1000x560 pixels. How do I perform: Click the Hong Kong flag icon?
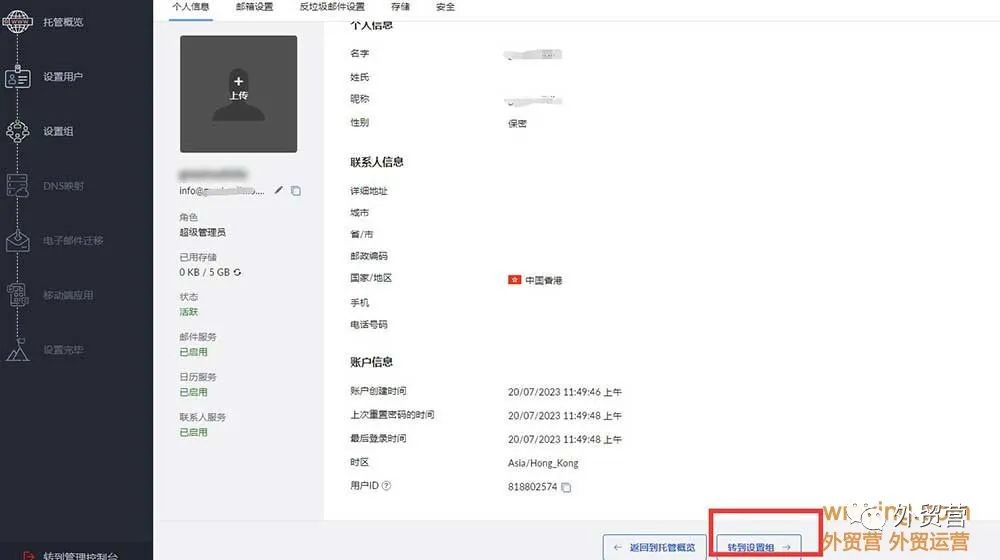point(515,280)
